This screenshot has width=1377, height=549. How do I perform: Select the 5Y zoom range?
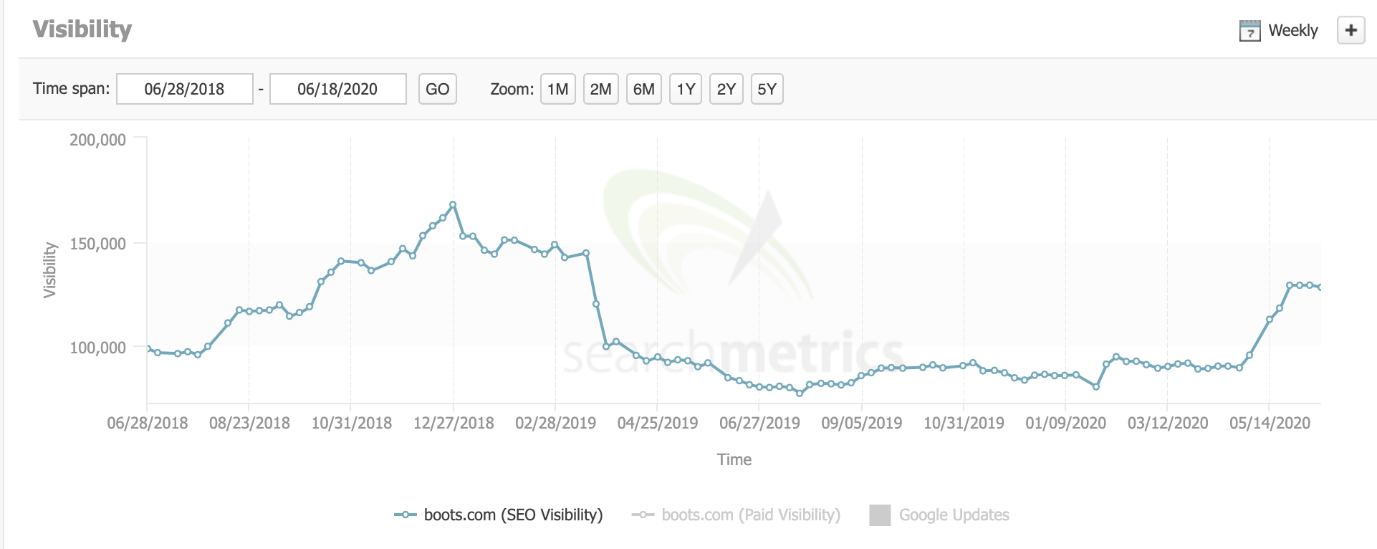pos(767,89)
